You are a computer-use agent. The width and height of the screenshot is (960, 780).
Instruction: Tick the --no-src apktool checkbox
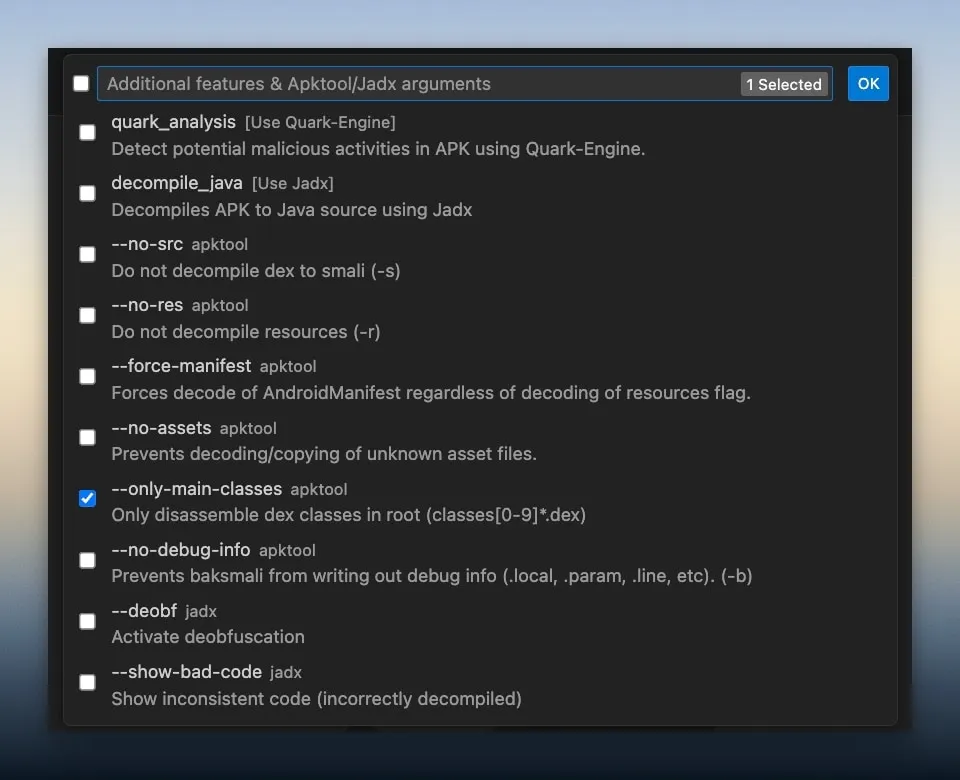tap(88, 254)
